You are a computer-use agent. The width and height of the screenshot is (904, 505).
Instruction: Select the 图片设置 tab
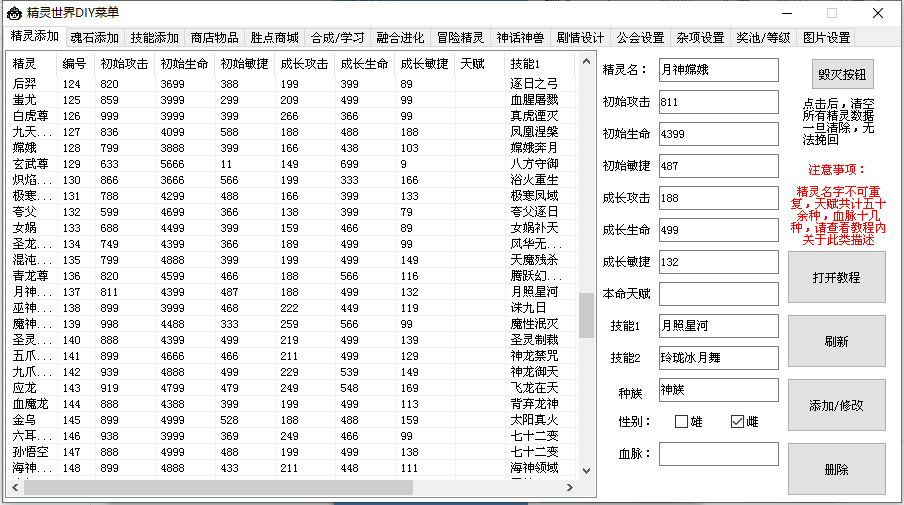[x=827, y=38]
